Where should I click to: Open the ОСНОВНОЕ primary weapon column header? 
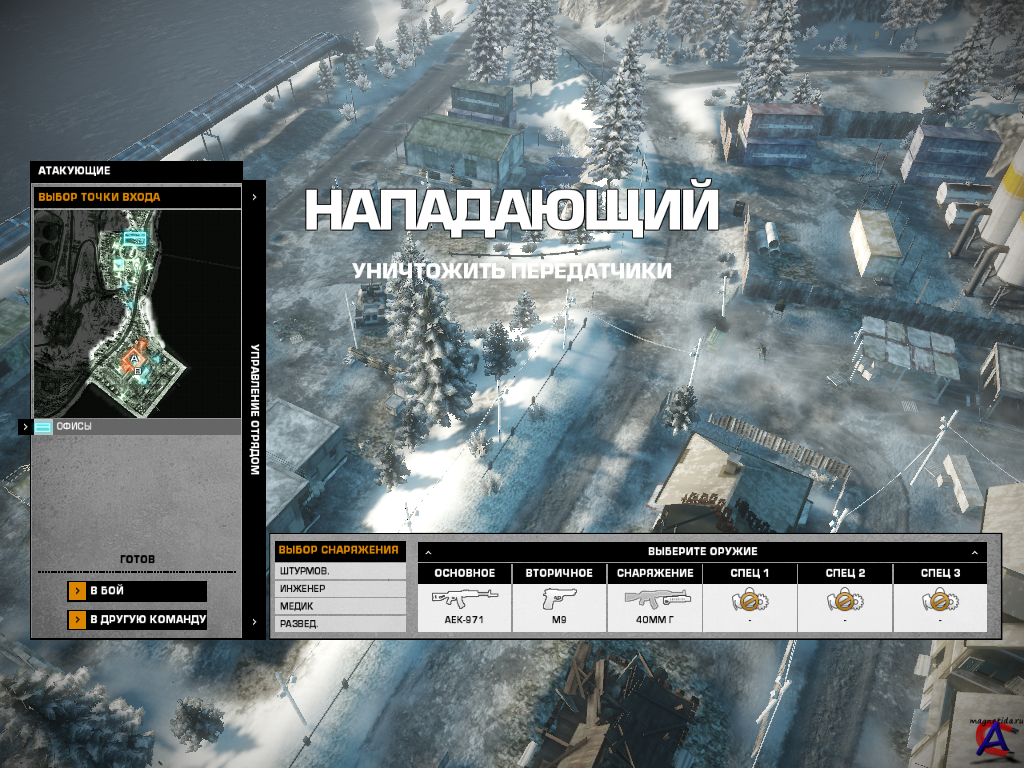click(465, 573)
